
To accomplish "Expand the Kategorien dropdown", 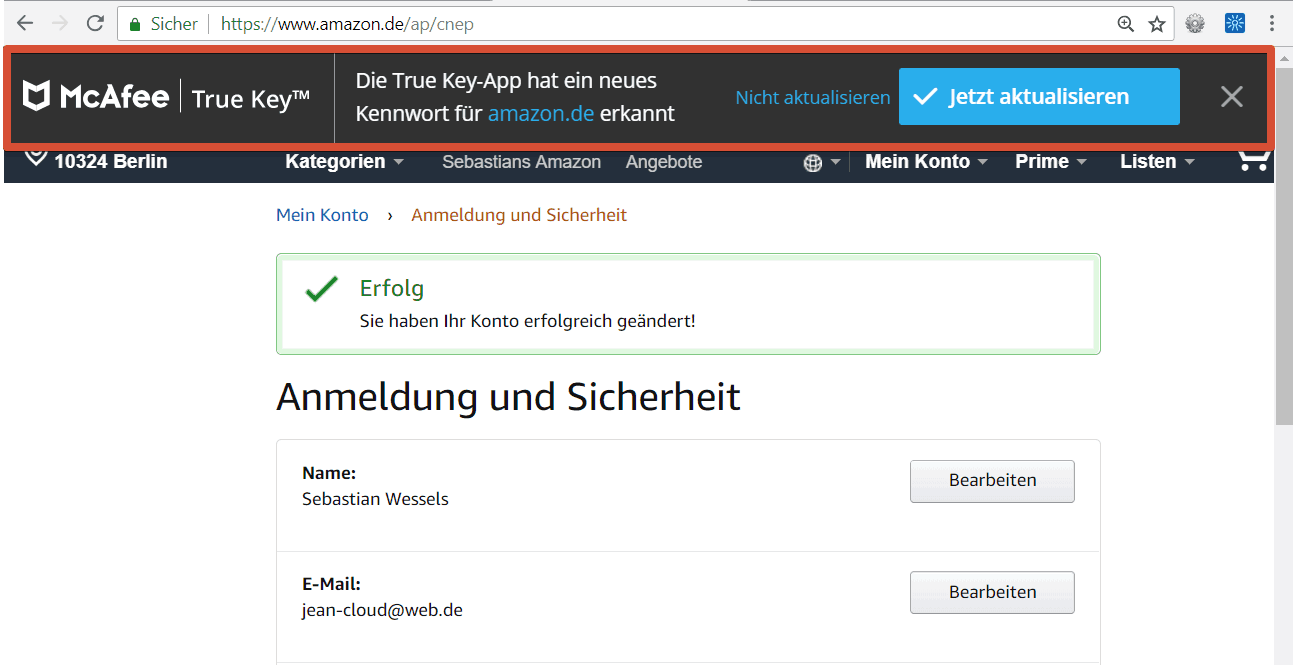I will click(344, 161).
